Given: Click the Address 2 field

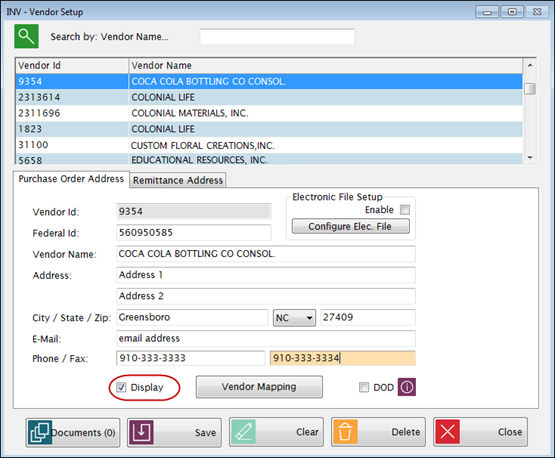Looking at the screenshot, I should pyautogui.click(x=266, y=296).
